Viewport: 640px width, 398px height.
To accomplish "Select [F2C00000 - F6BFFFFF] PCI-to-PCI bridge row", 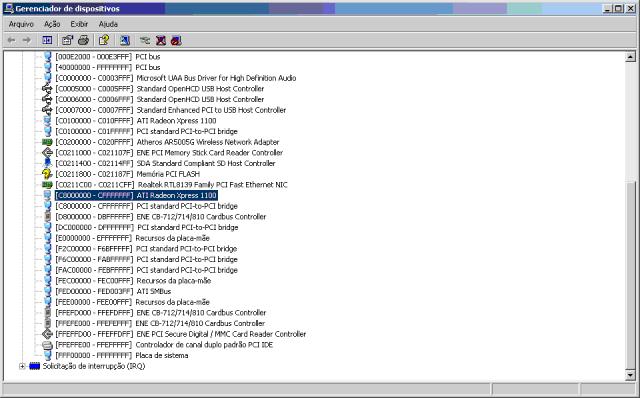I will click(x=146, y=249).
